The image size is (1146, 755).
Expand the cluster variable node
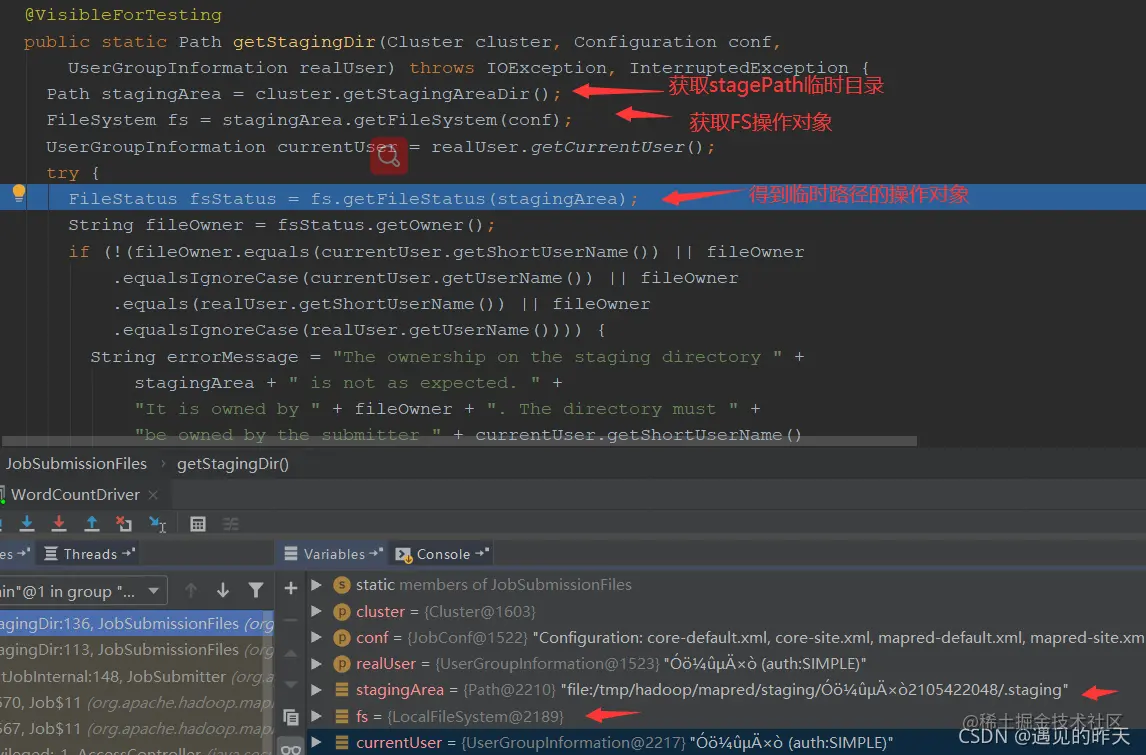(x=316, y=611)
